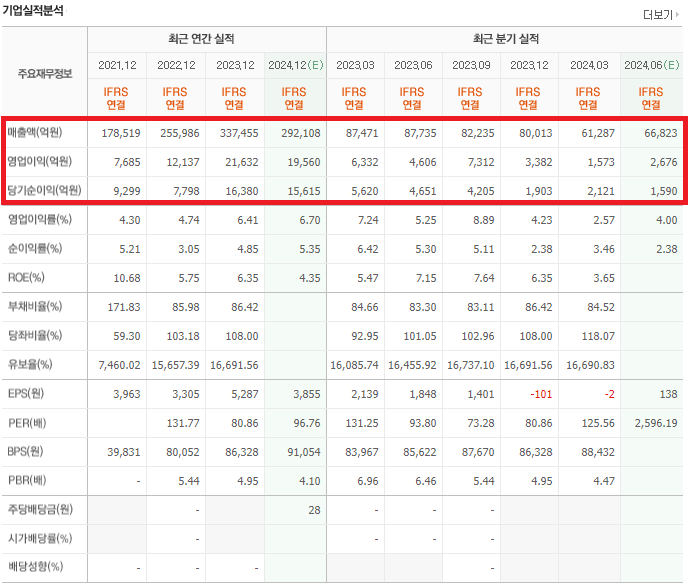The image size is (690, 585).
Task: Select the 3.05 net margin value
Action: (x=189, y=249)
